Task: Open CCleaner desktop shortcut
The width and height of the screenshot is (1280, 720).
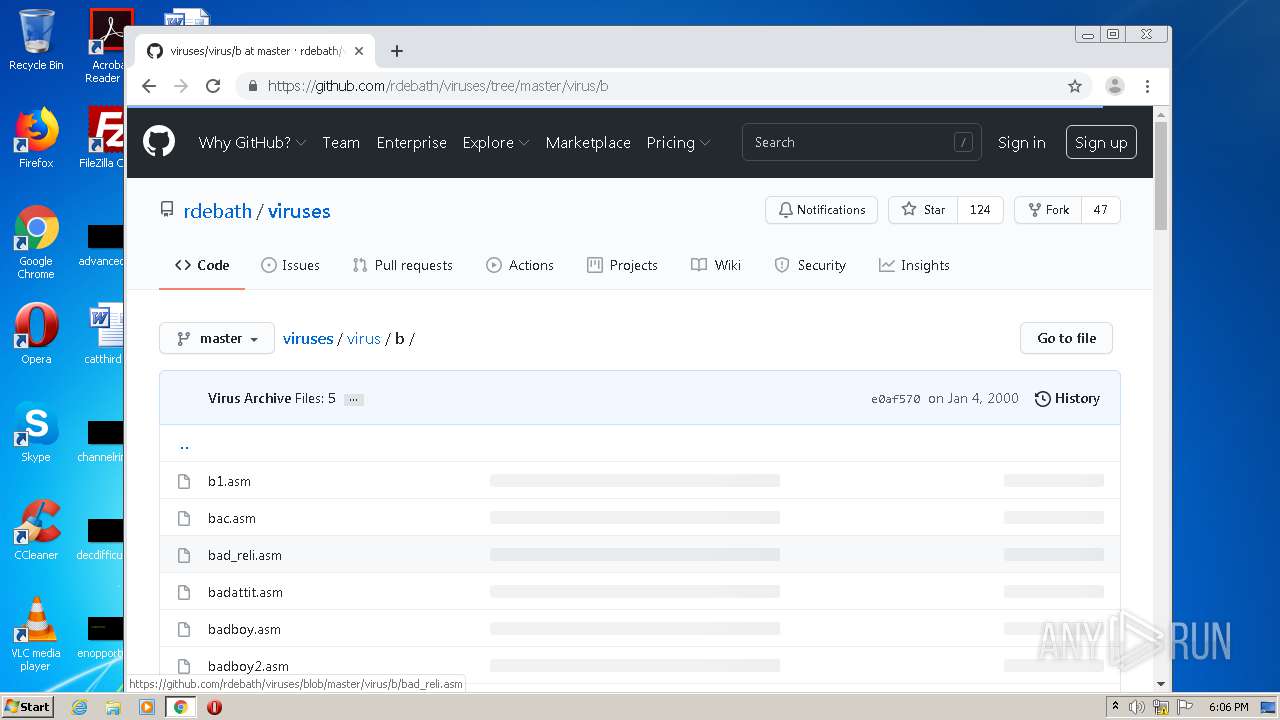Action: click(36, 530)
